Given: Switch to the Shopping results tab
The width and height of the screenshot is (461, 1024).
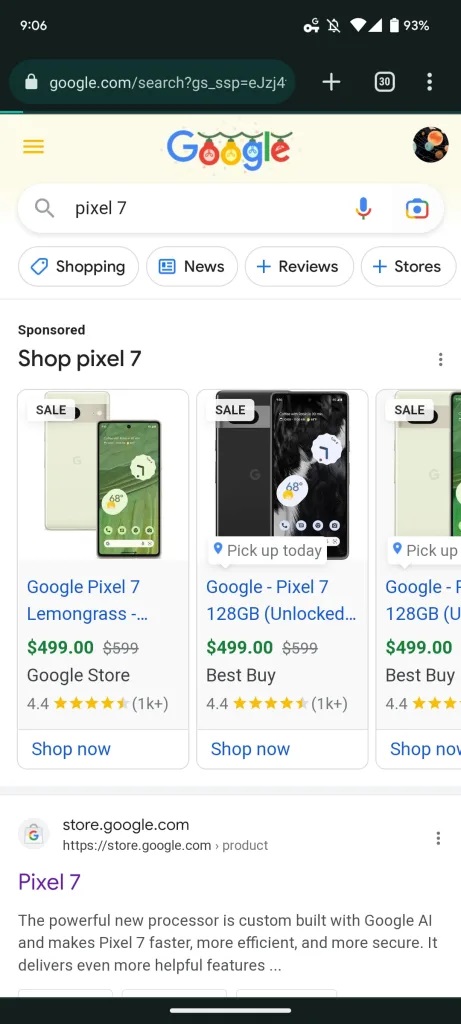Looking at the screenshot, I should (78, 266).
